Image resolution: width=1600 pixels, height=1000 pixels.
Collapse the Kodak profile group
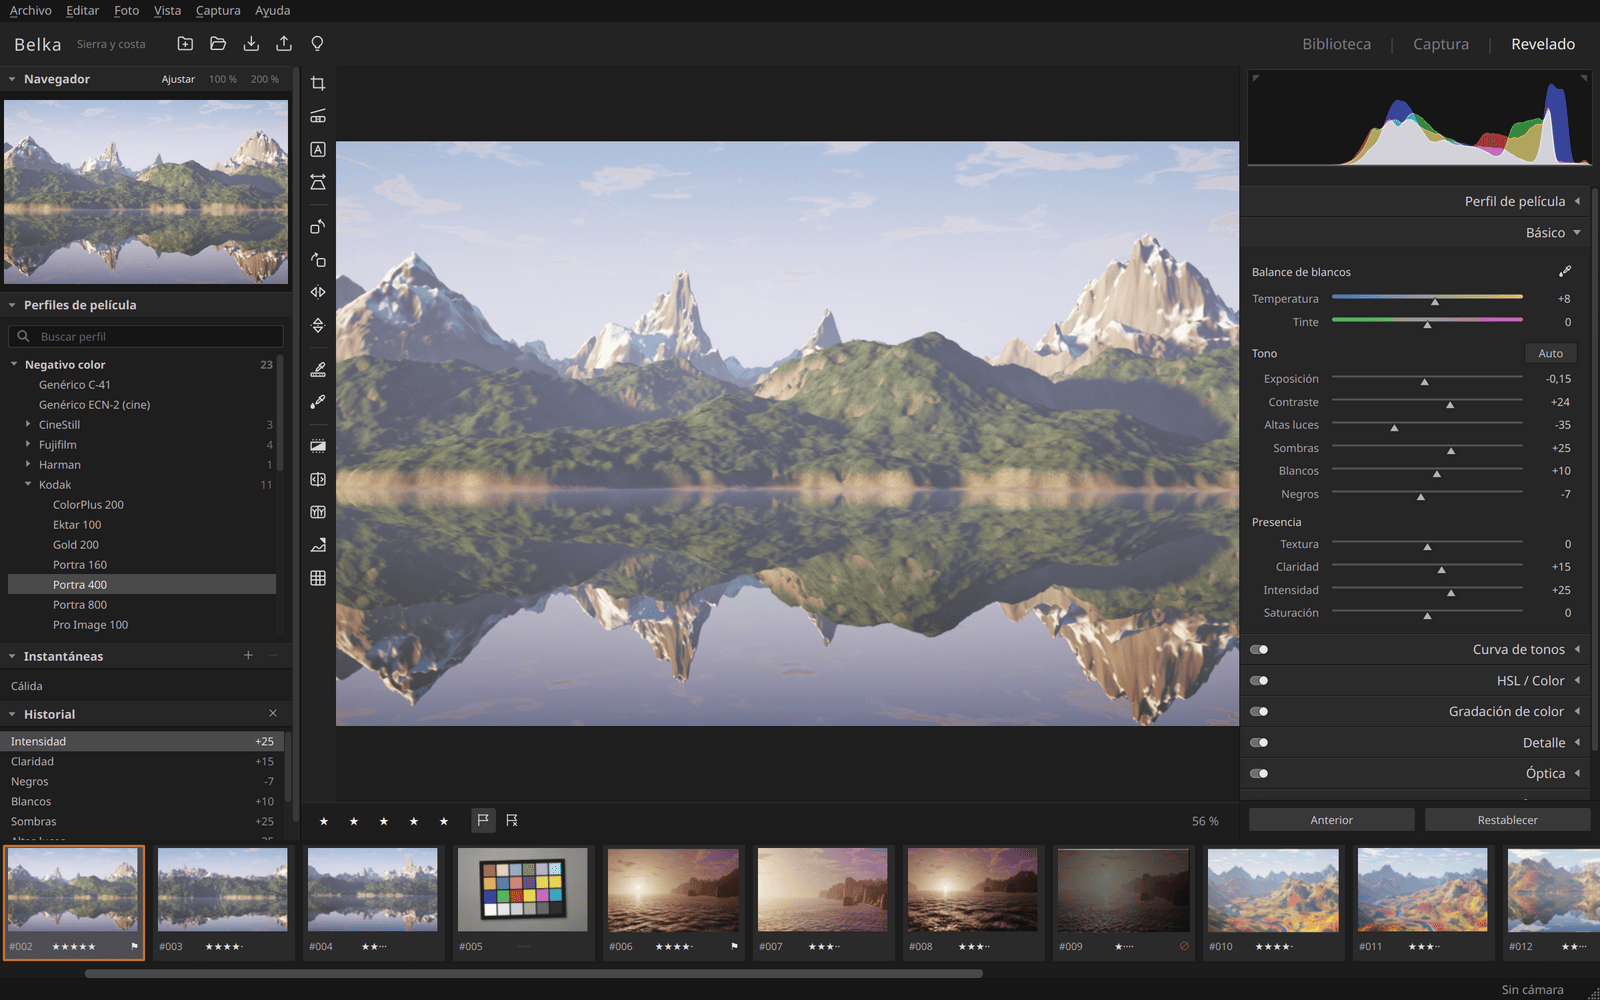28,484
